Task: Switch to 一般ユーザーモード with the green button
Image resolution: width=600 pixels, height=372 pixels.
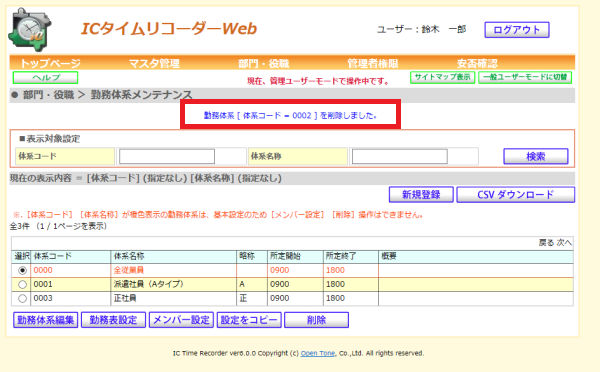Action: click(x=525, y=77)
